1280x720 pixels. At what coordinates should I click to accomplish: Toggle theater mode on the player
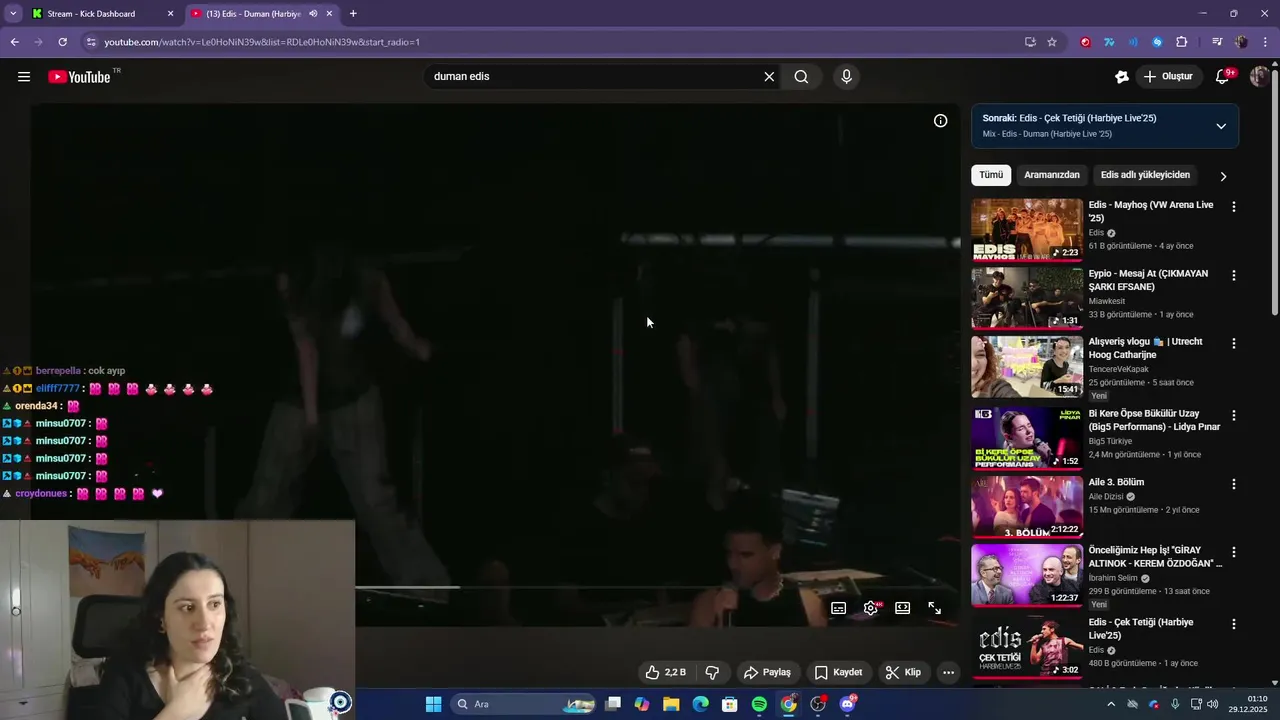click(x=903, y=608)
